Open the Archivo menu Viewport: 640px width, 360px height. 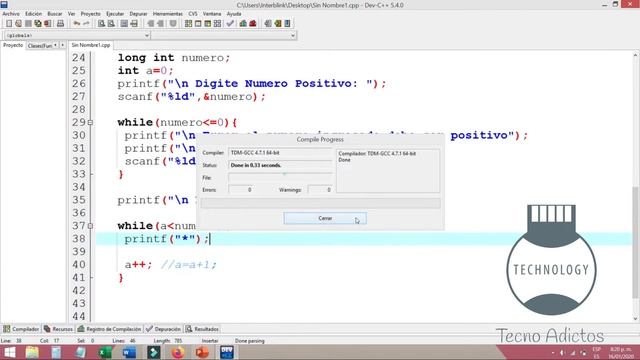coord(11,14)
